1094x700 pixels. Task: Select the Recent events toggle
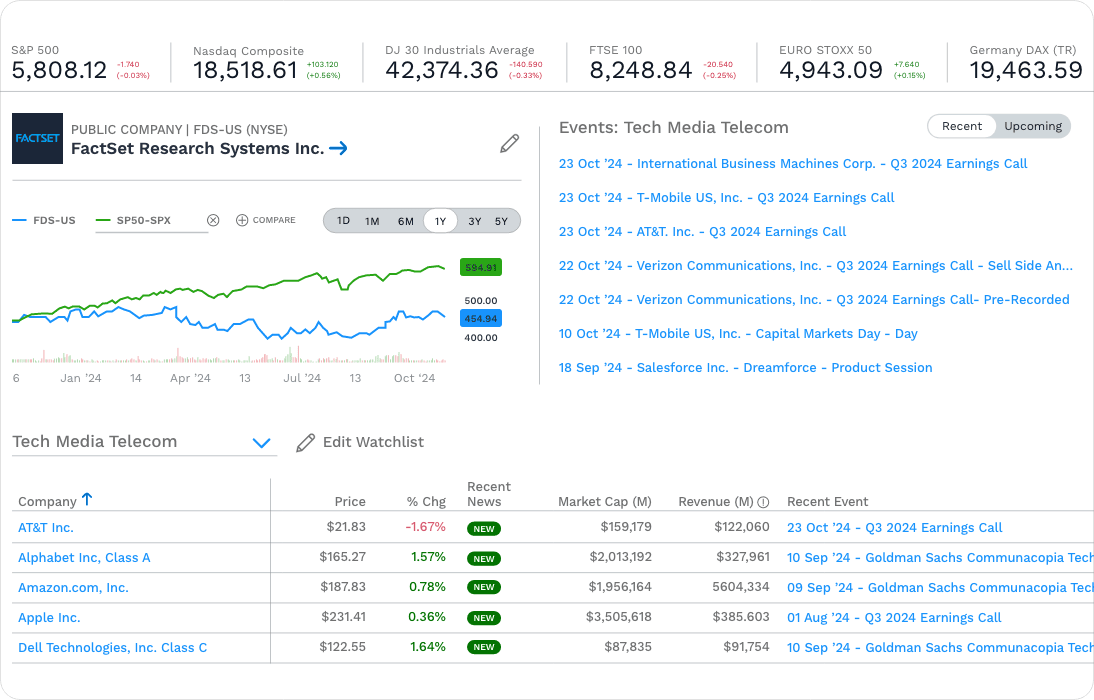click(x=962, y=126)
